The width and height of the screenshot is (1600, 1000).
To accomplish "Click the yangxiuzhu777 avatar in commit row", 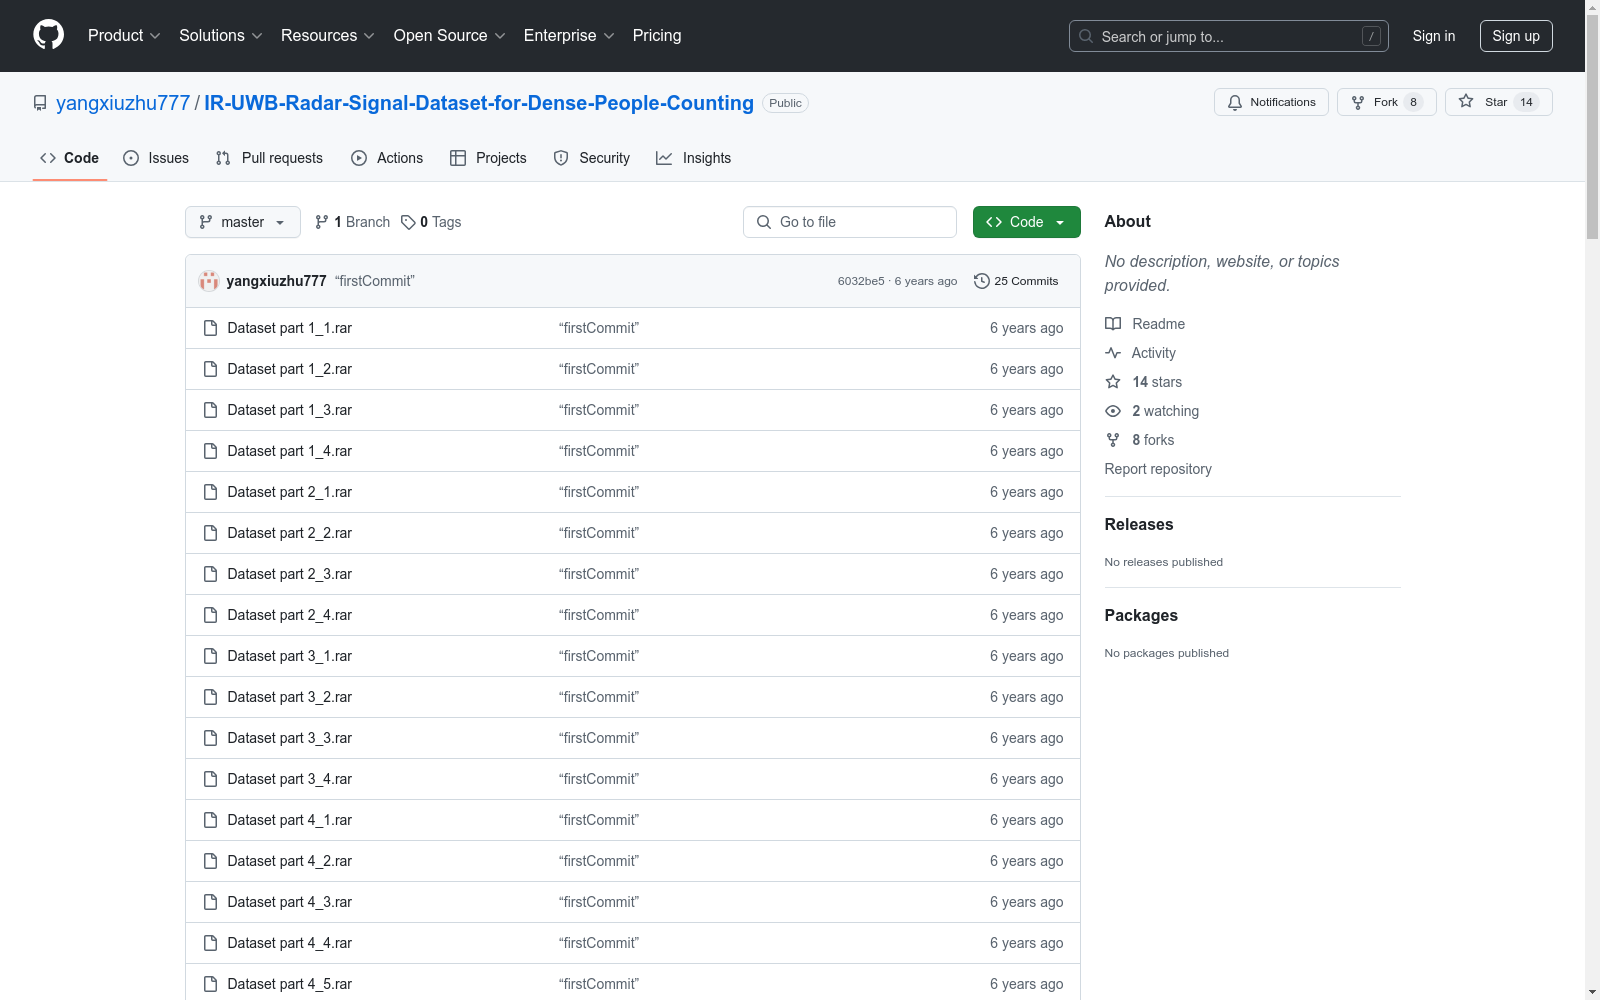I will (x=209, y=281).
